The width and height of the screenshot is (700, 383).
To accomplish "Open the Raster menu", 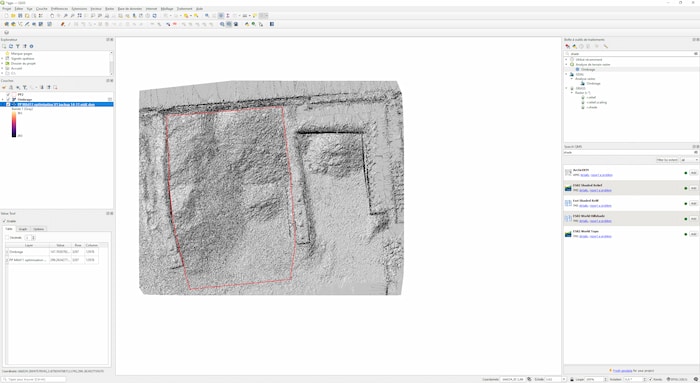I will pyautogui.click(x=109, y=8).
